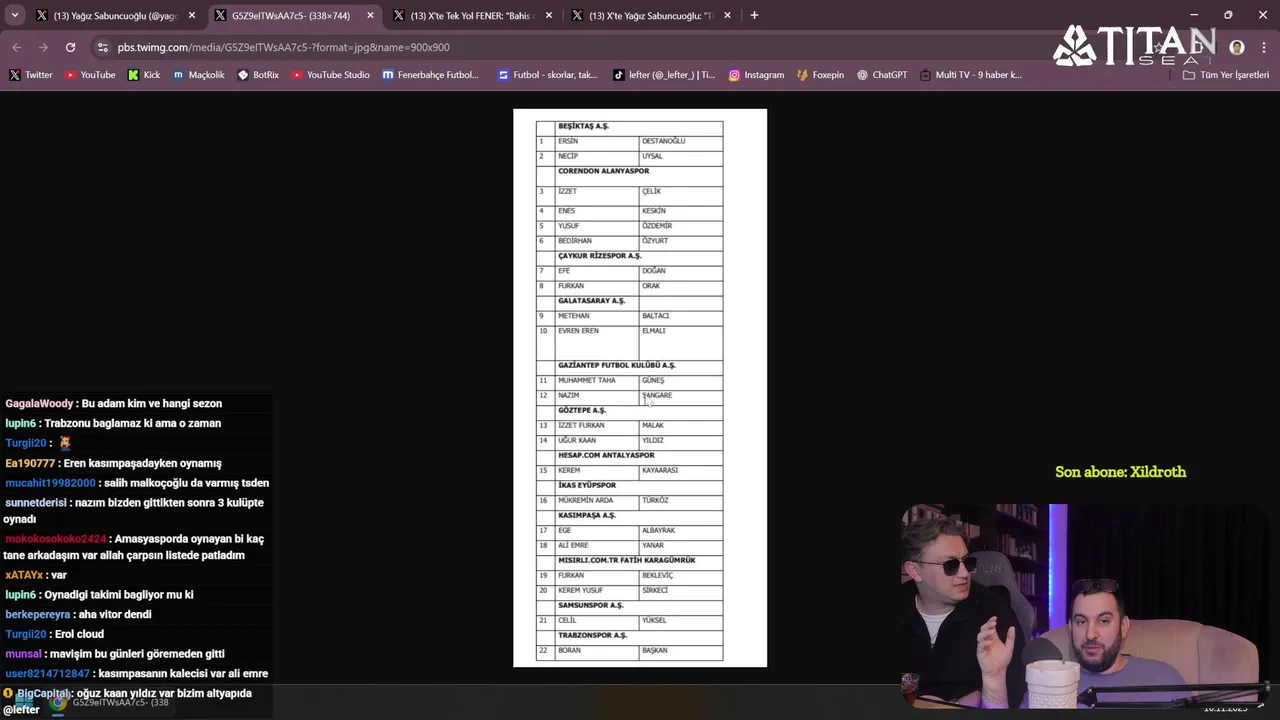
Task: Open the YouTube Studio bookmark
Action: (331, 75)
